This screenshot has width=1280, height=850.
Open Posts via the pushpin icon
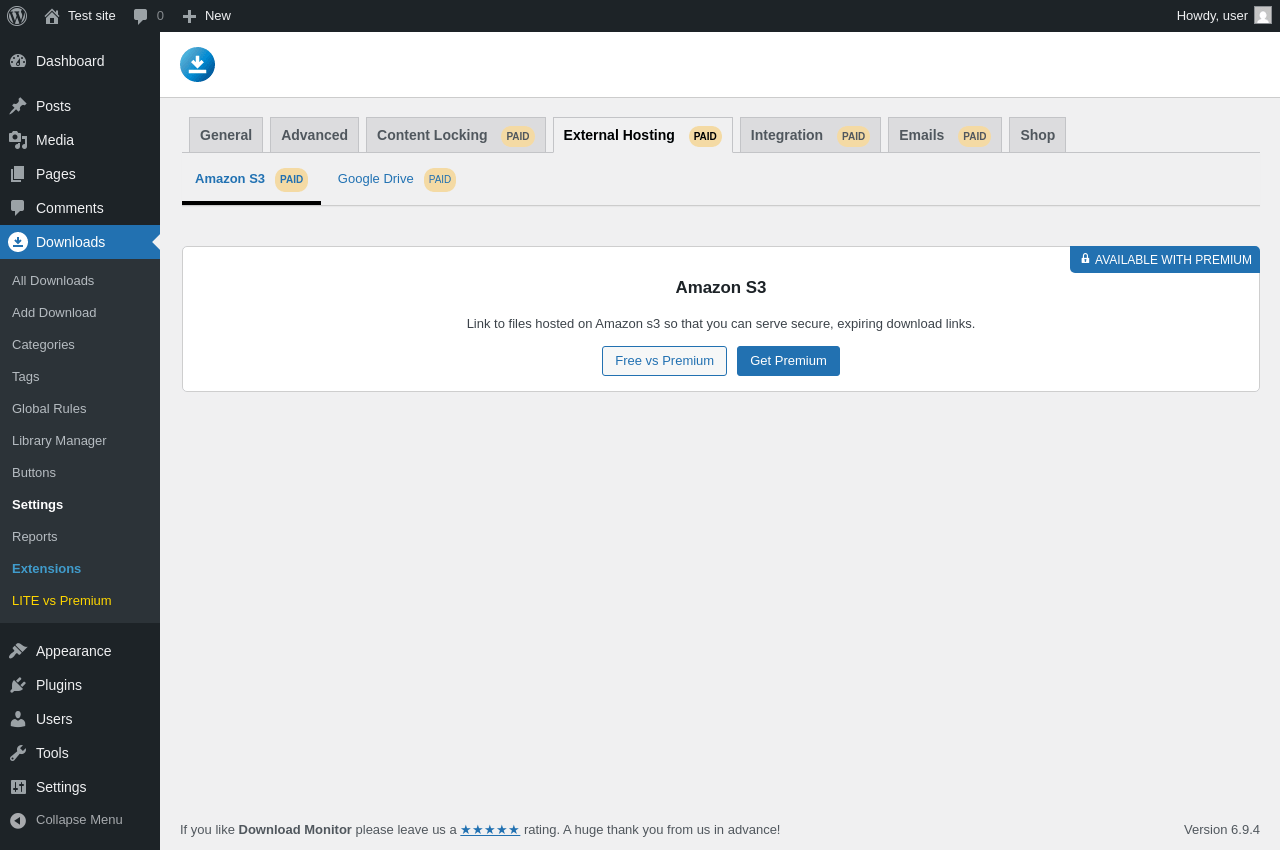pos(18,106)
